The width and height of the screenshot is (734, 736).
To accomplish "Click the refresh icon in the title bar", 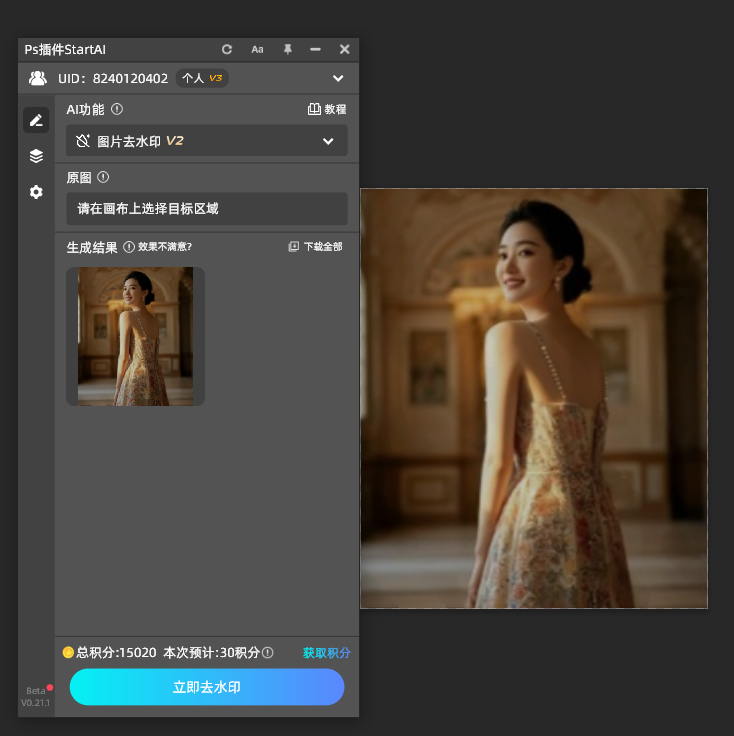I will [227, 49].
